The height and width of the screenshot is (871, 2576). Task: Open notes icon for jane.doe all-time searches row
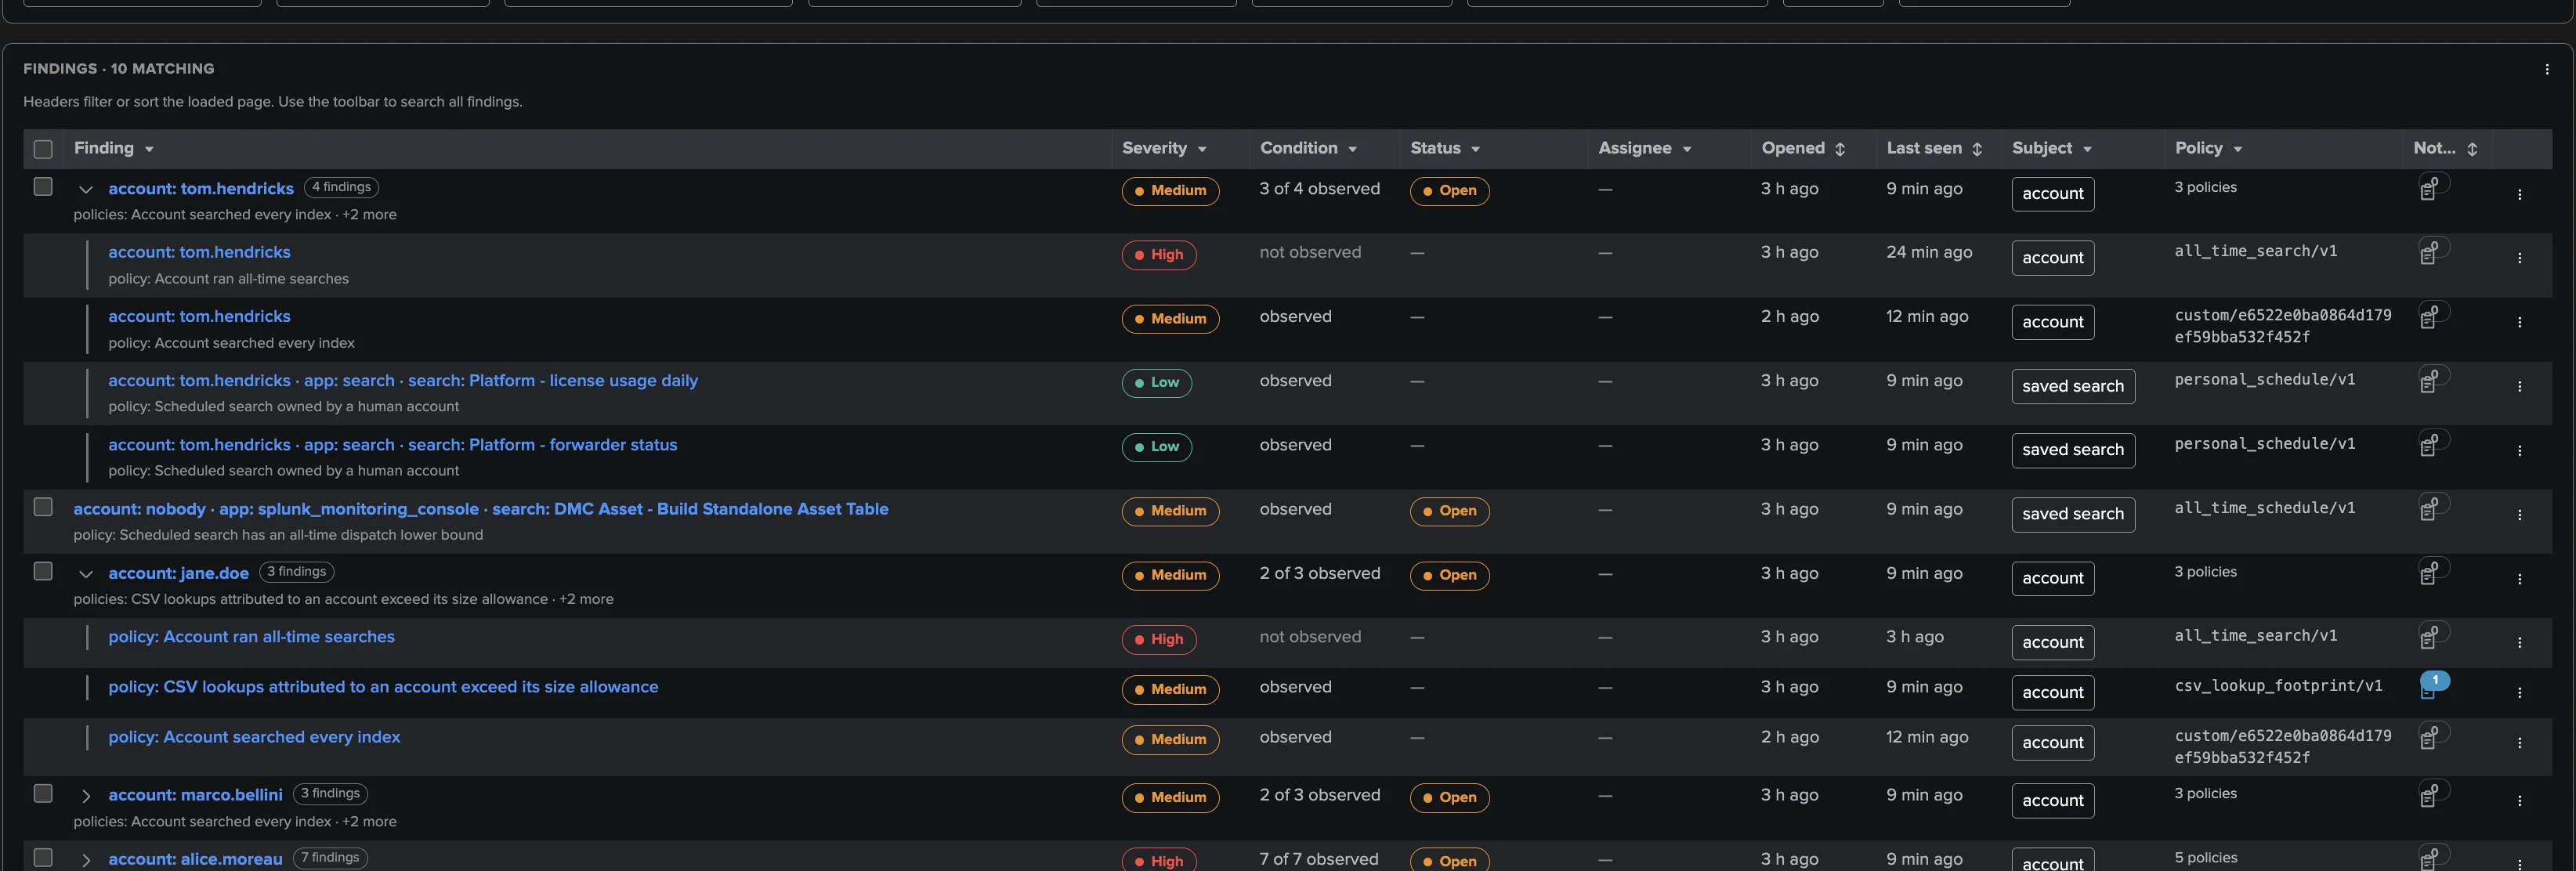tap(2431, 636)
